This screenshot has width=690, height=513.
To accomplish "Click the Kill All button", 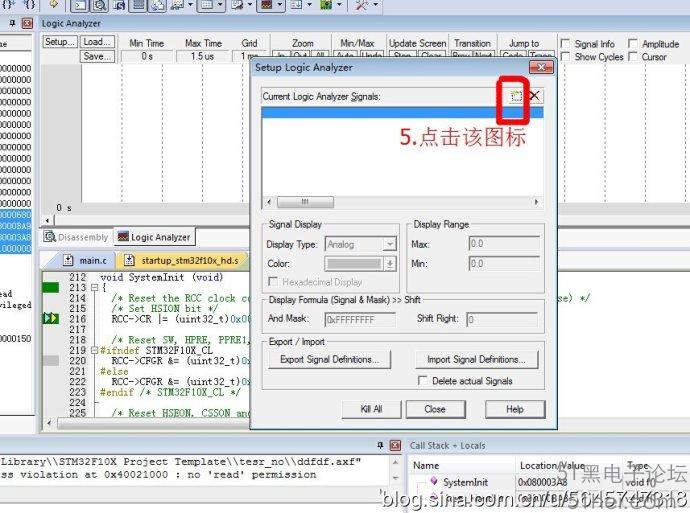I will 371,409.
